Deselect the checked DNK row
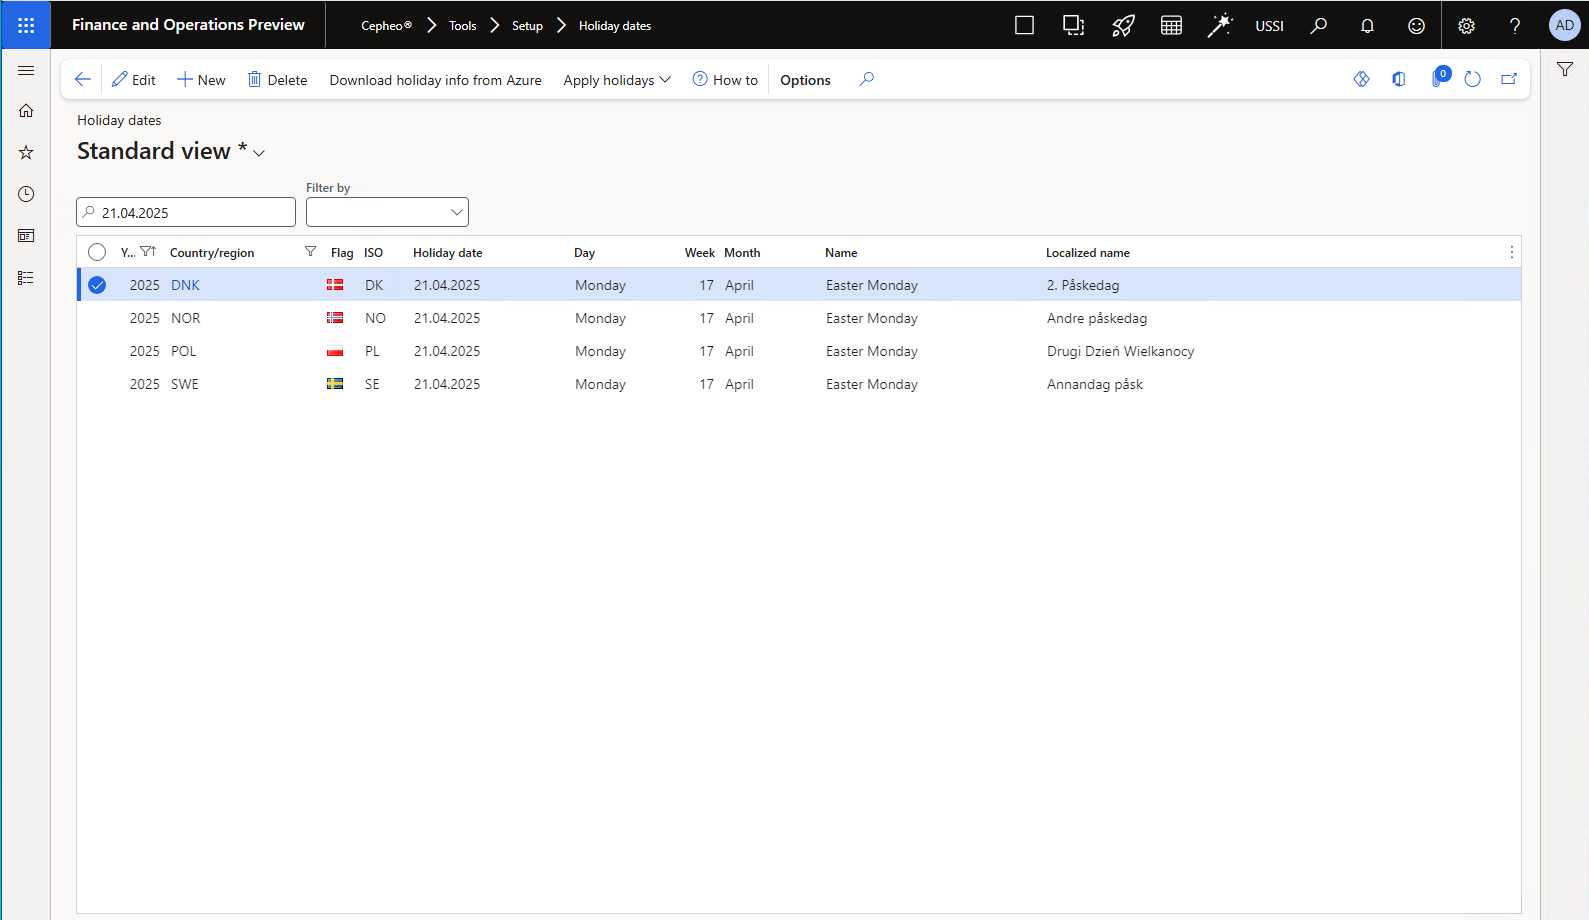The height and width of the screenshot is (920, 1589). coord(97,285)
